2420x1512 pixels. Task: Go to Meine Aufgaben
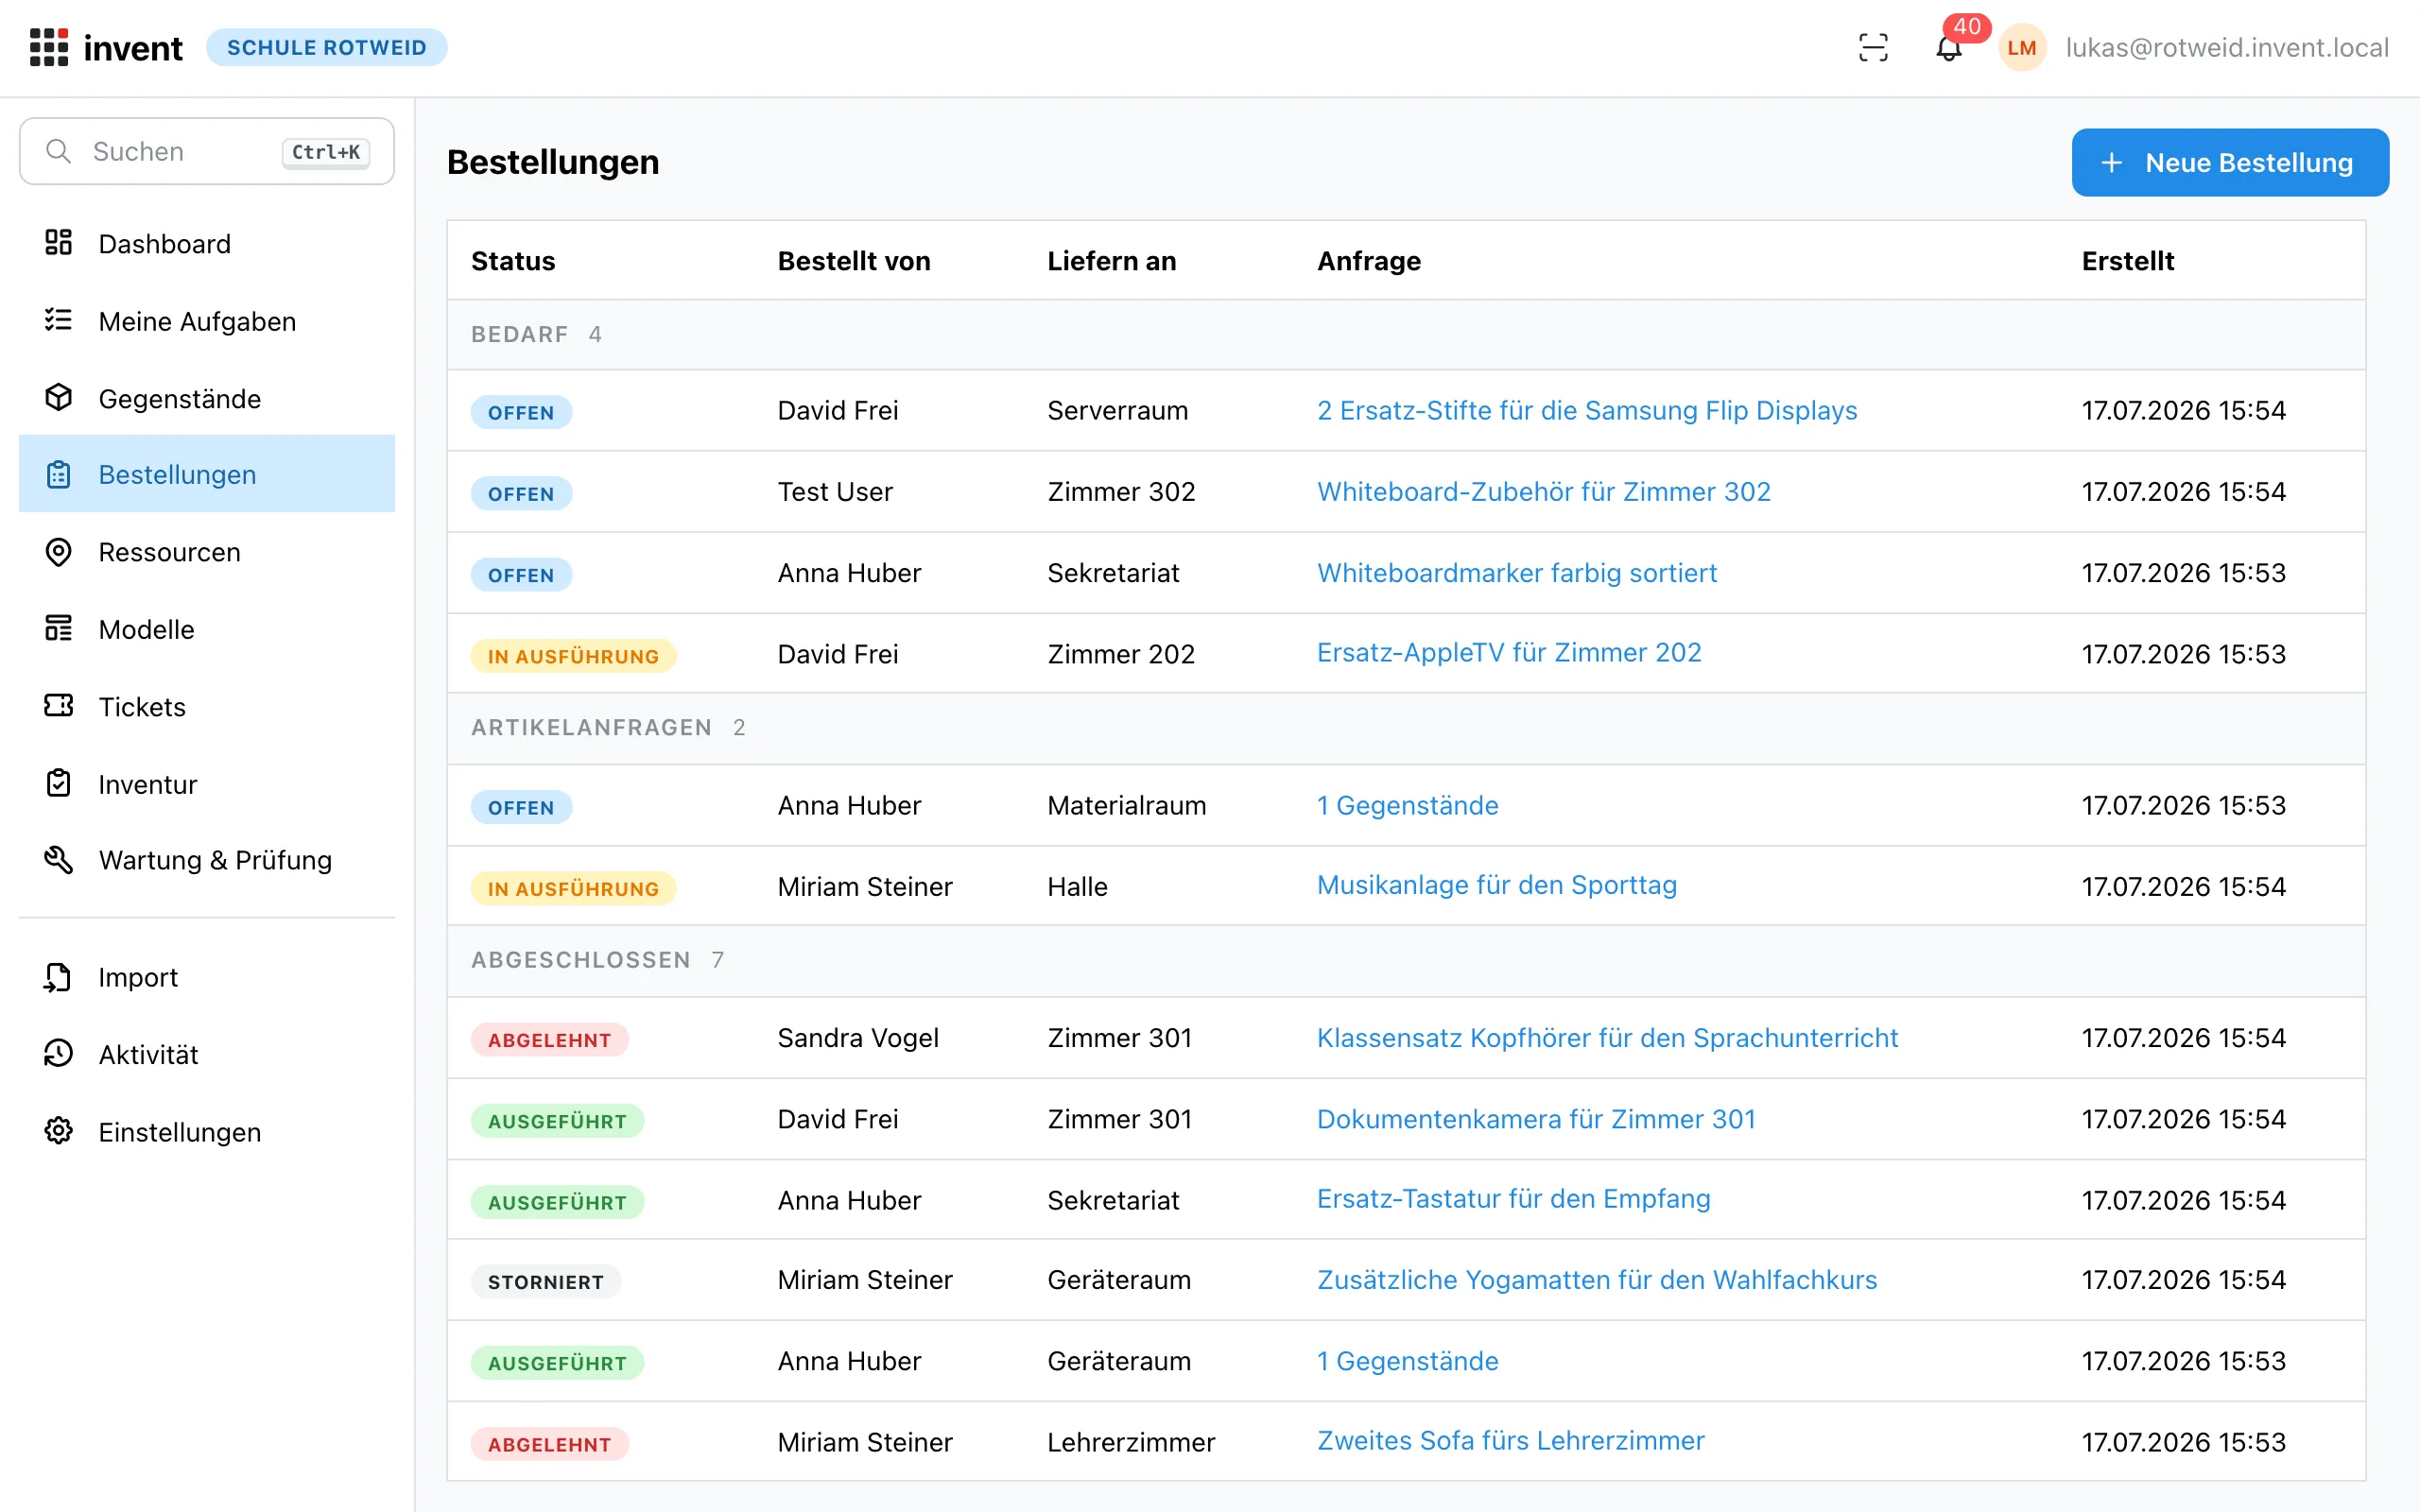(x=207, y=321)
